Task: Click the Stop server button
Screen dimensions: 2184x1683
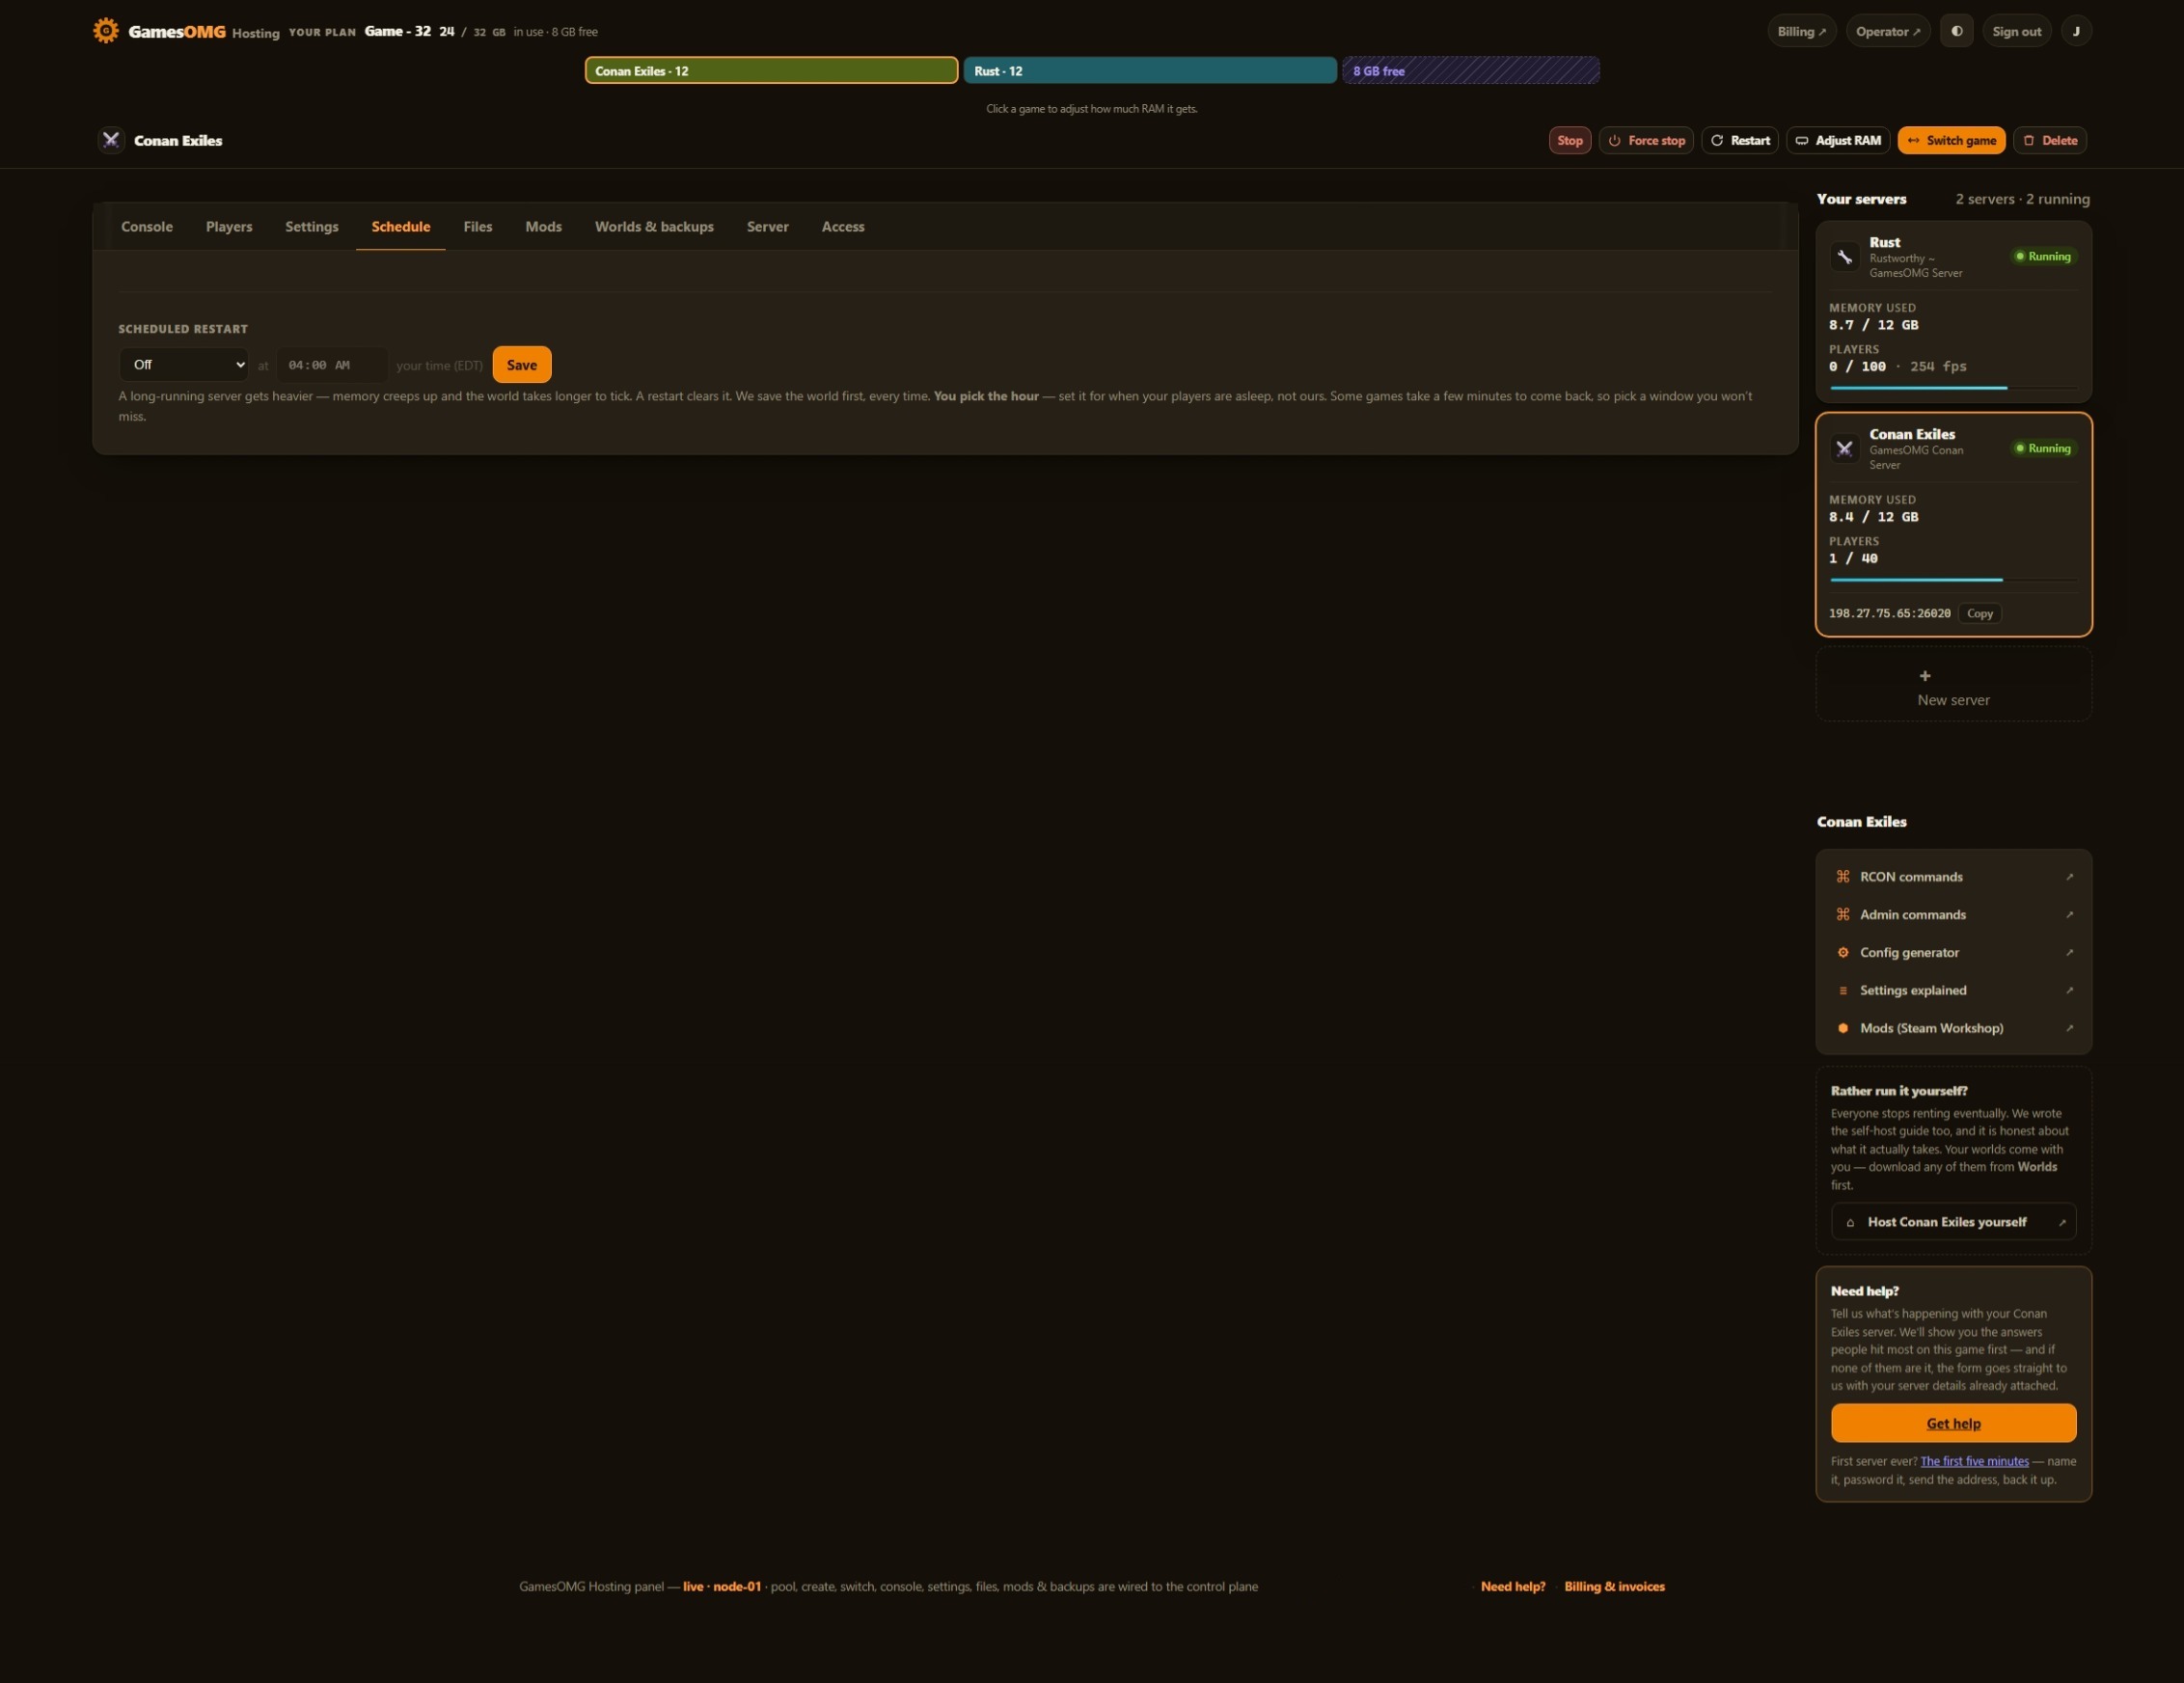Action: 1570,140
